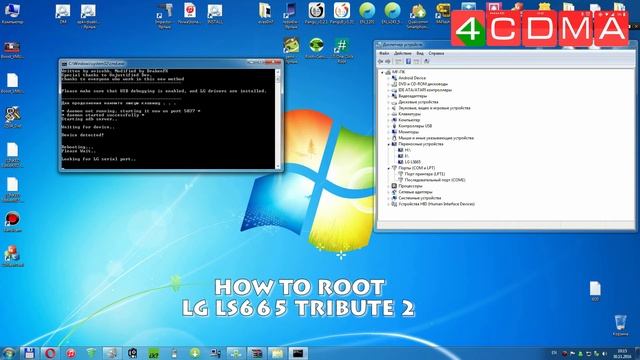Expand the Контроллеры USB node
The height and width of the screenshot is (360, 640).
click(388, 126)
